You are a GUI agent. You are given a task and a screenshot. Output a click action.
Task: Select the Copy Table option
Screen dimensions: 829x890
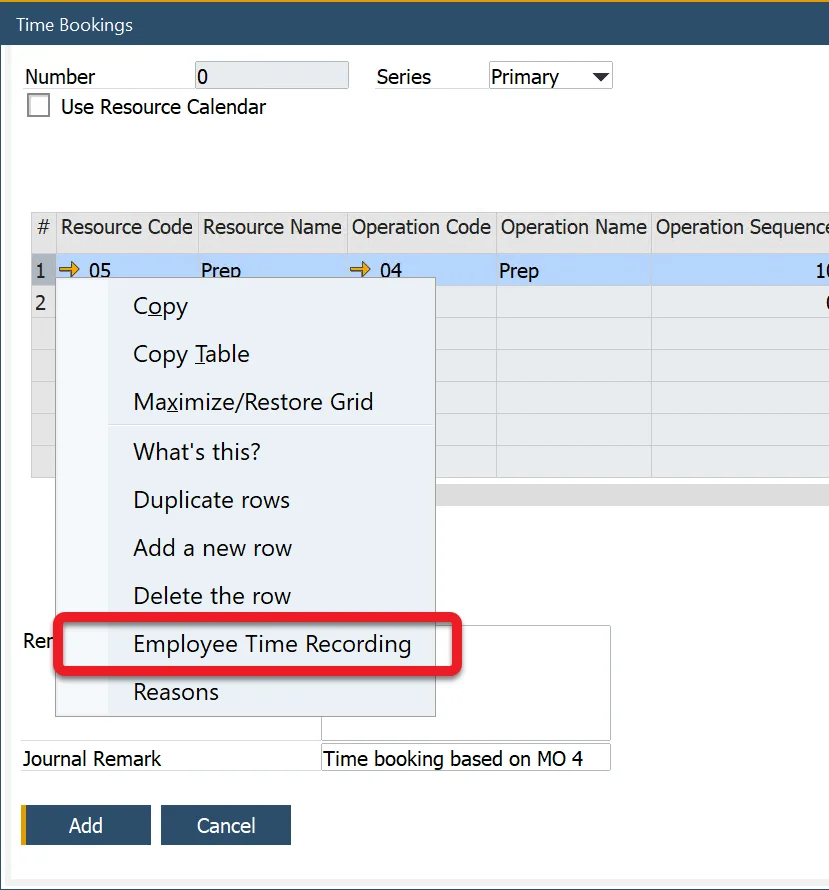click(190, 354)
